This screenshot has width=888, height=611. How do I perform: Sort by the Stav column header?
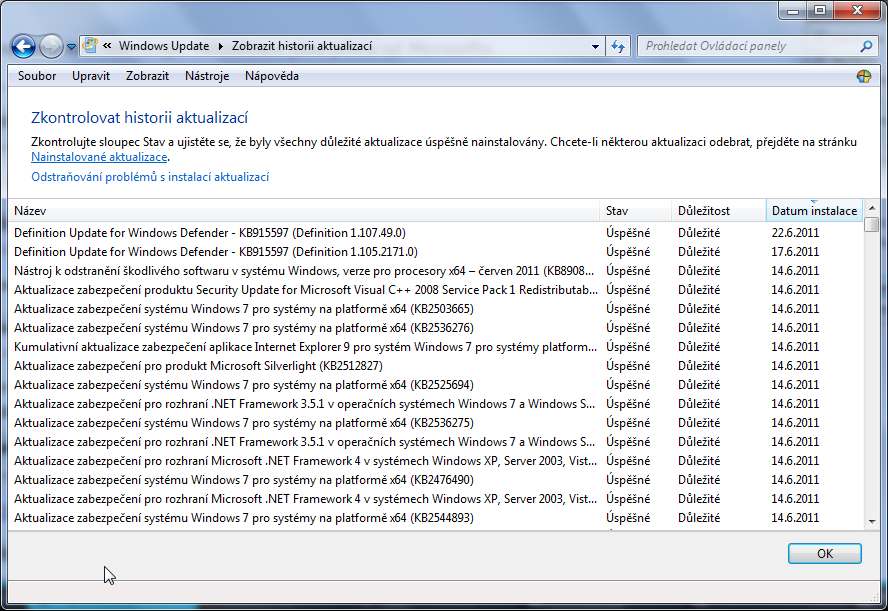[635, 211]
